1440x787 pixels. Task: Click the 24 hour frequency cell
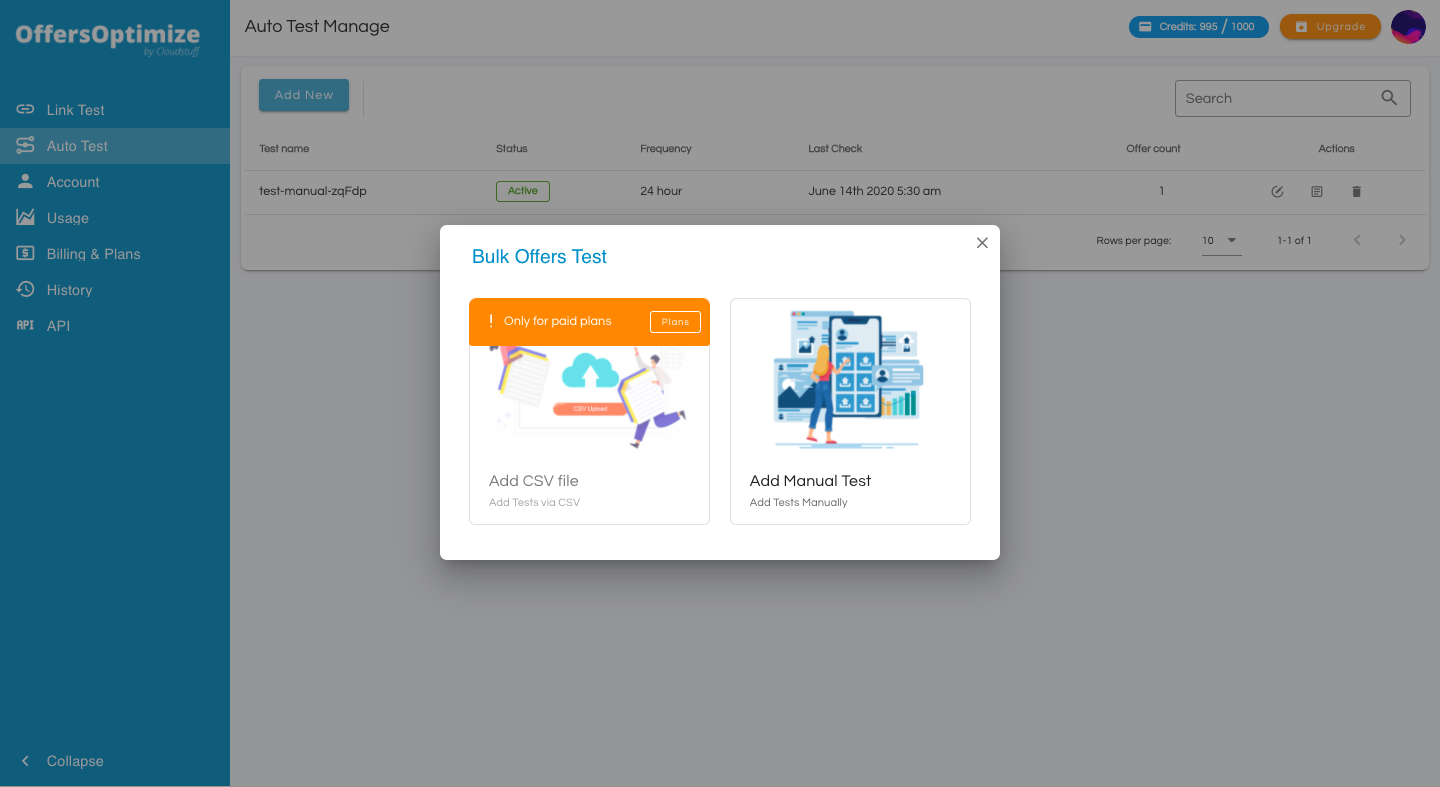[x=661, y=191]
